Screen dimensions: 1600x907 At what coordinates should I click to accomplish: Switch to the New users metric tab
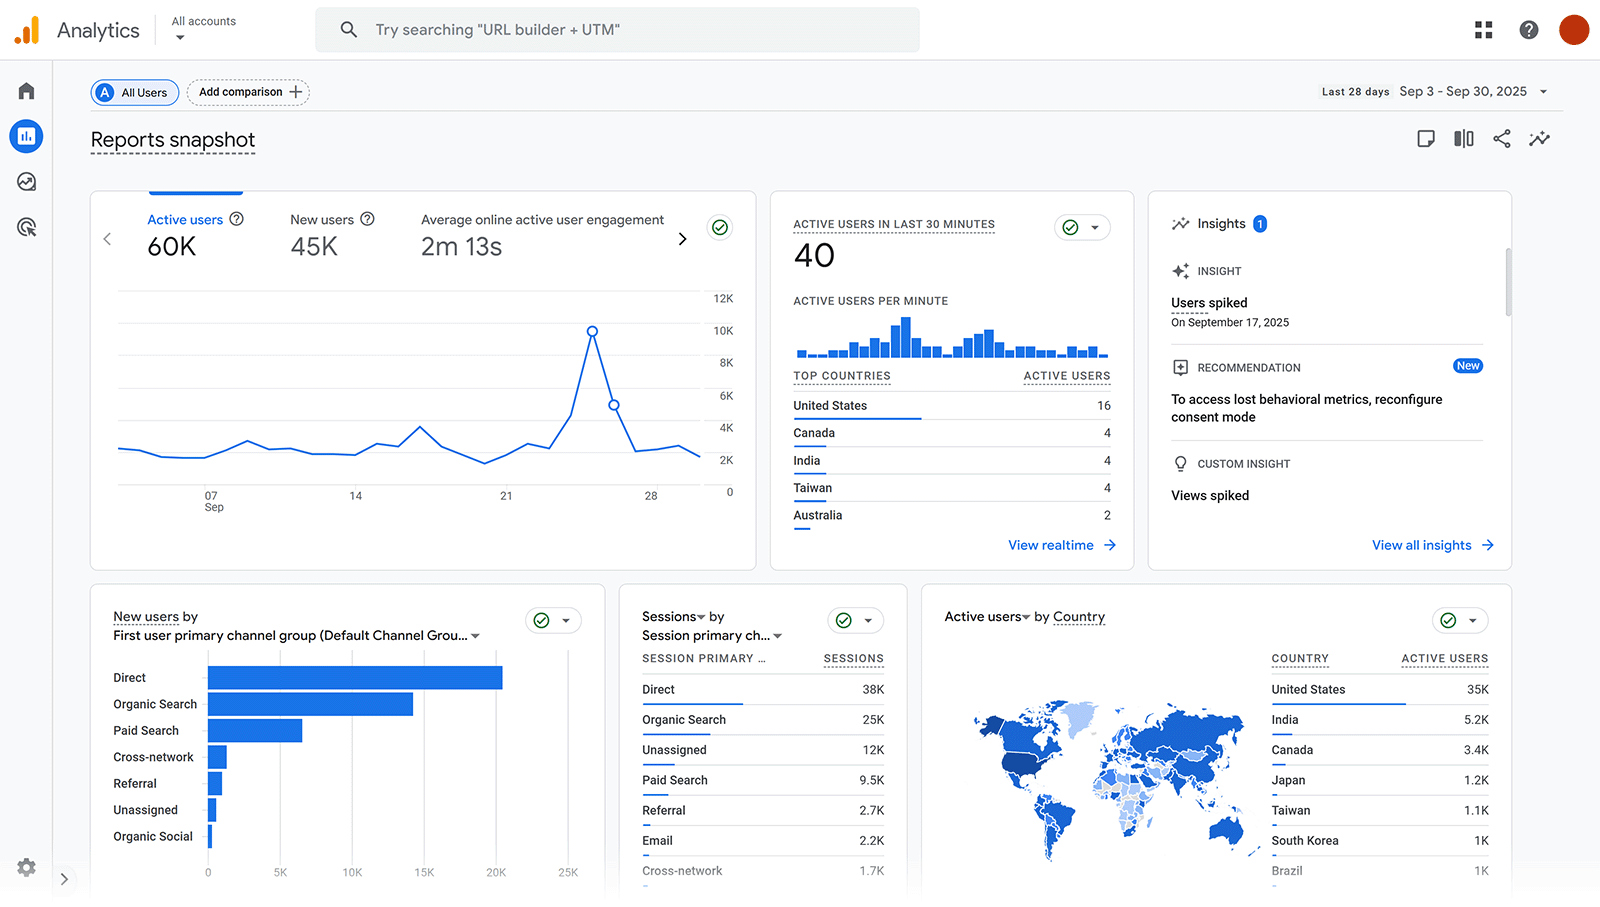(323, 219)
